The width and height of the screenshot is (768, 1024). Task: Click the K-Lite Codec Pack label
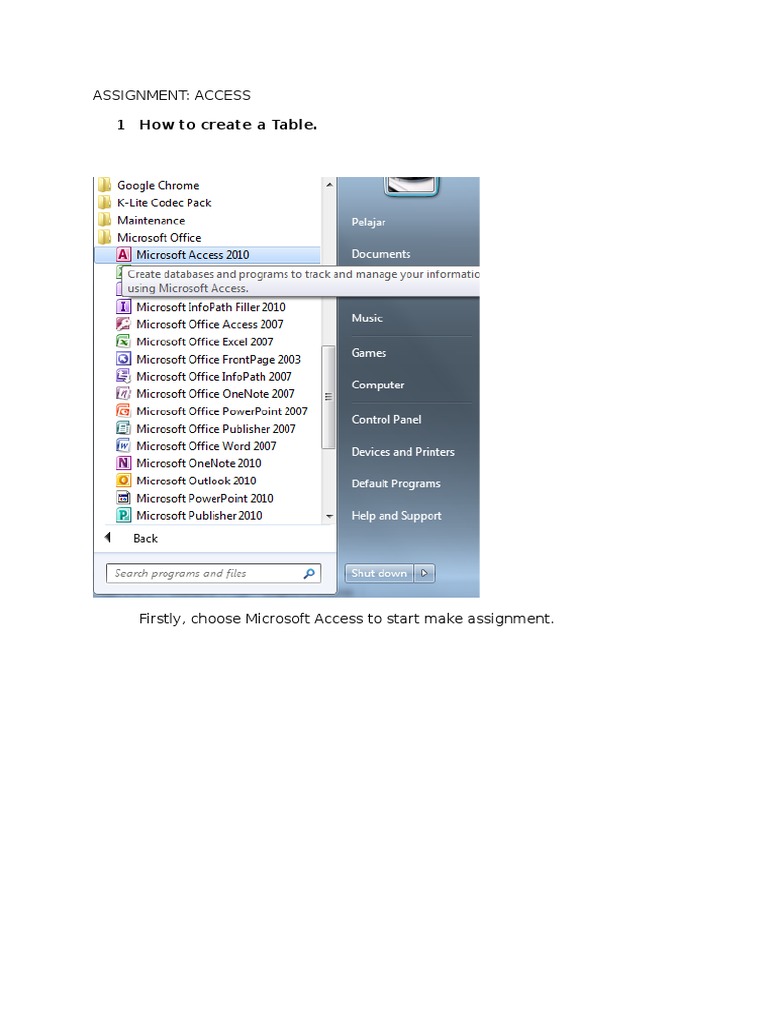pyautogui.click(x=164, y=202)
